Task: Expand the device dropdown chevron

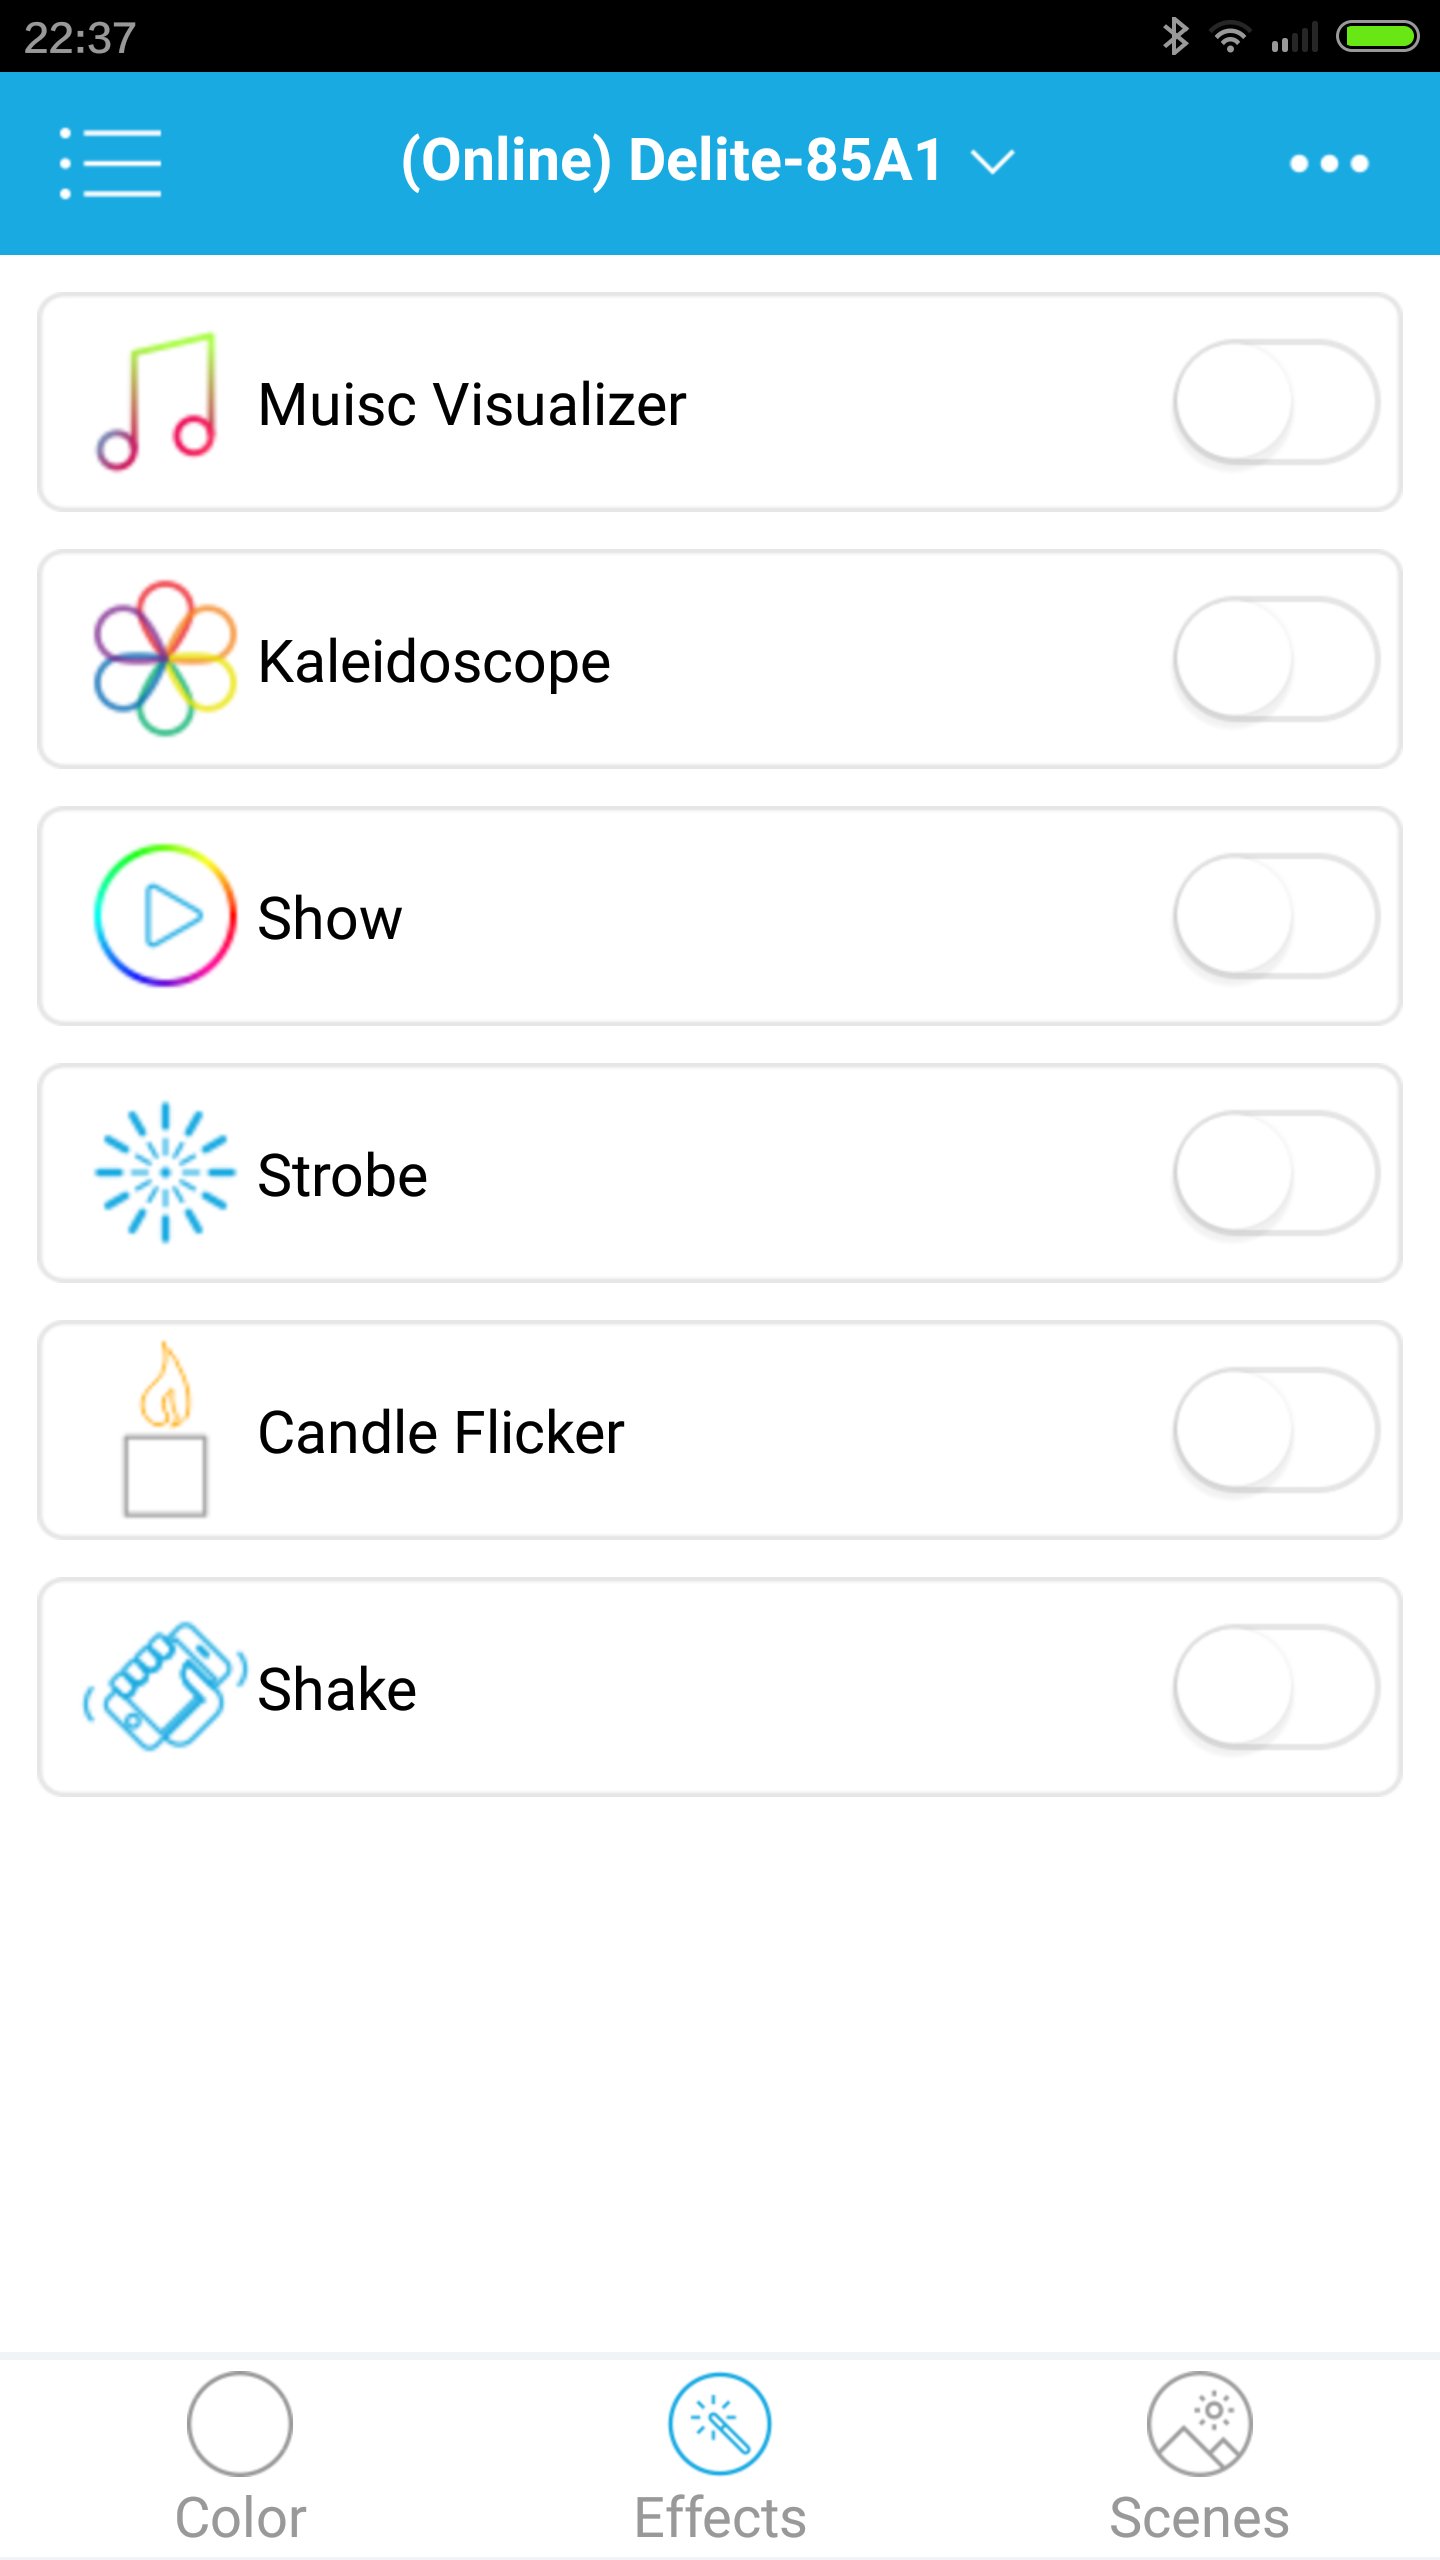Action: [x=993, y=161]
